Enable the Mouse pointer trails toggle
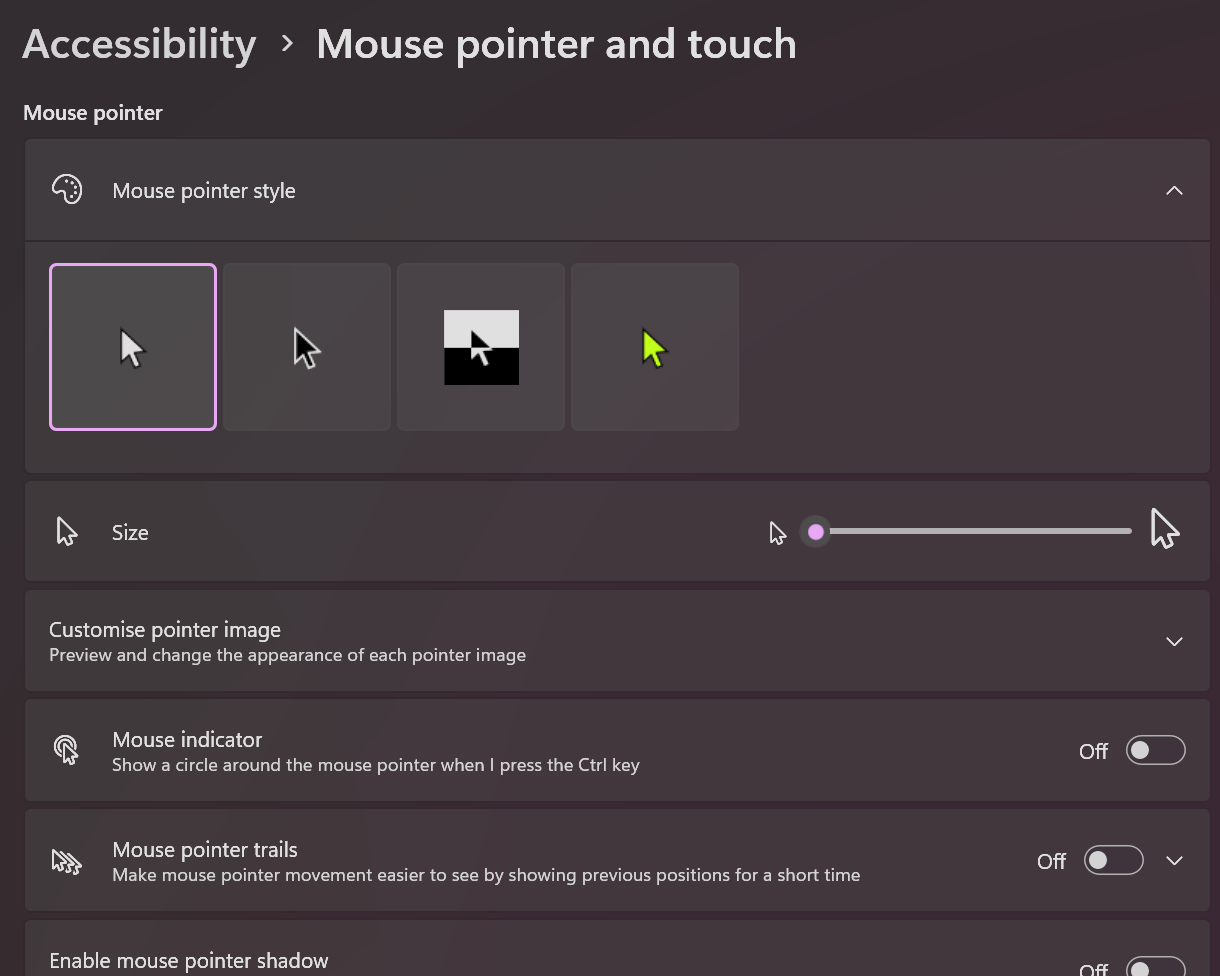Viewport: 1220px width, 976px height. (1113, 861)
